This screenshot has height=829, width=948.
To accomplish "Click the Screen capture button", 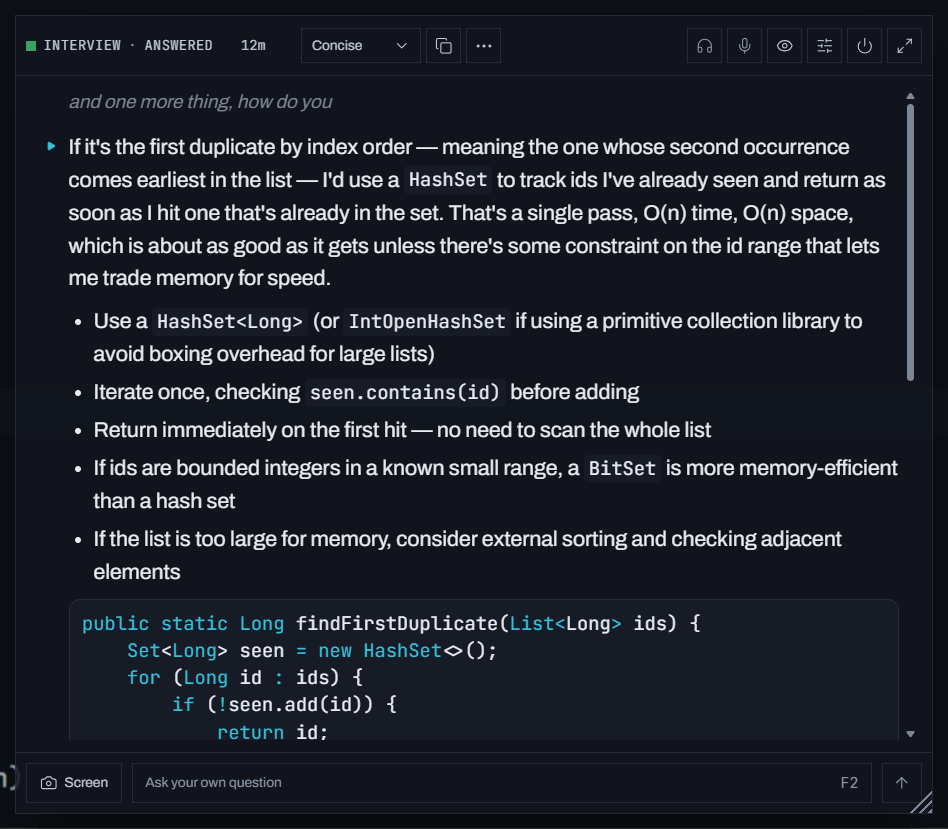I will 74,782.
